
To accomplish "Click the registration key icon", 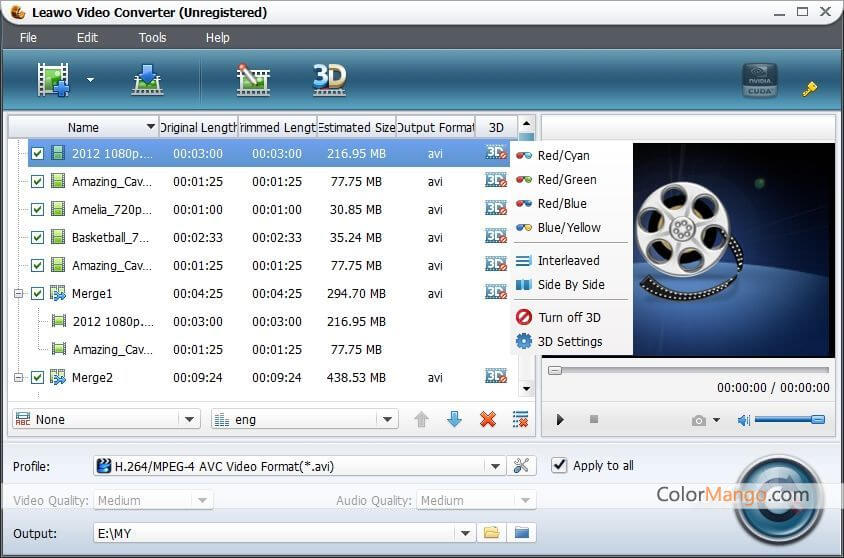I will coord(810,88).
